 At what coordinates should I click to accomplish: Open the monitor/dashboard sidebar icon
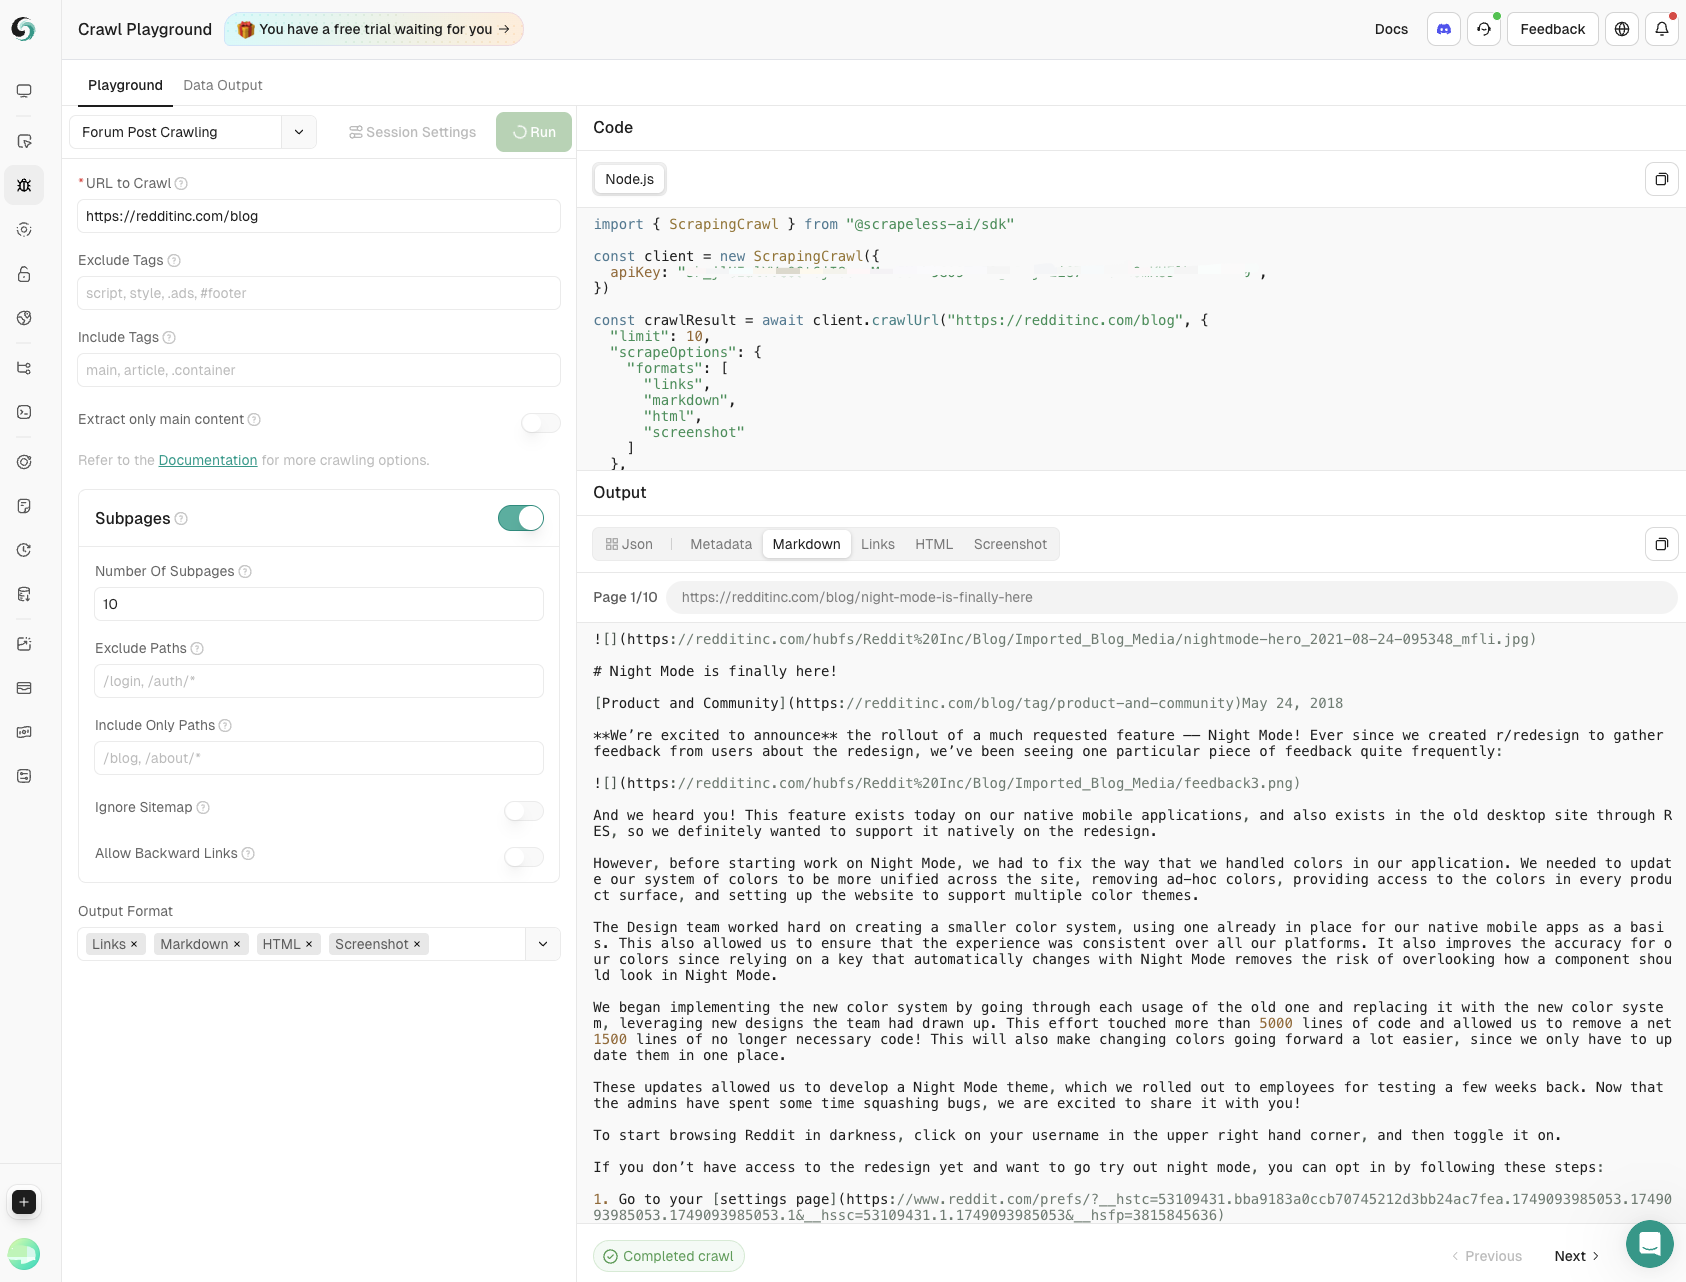click(24, 91)
